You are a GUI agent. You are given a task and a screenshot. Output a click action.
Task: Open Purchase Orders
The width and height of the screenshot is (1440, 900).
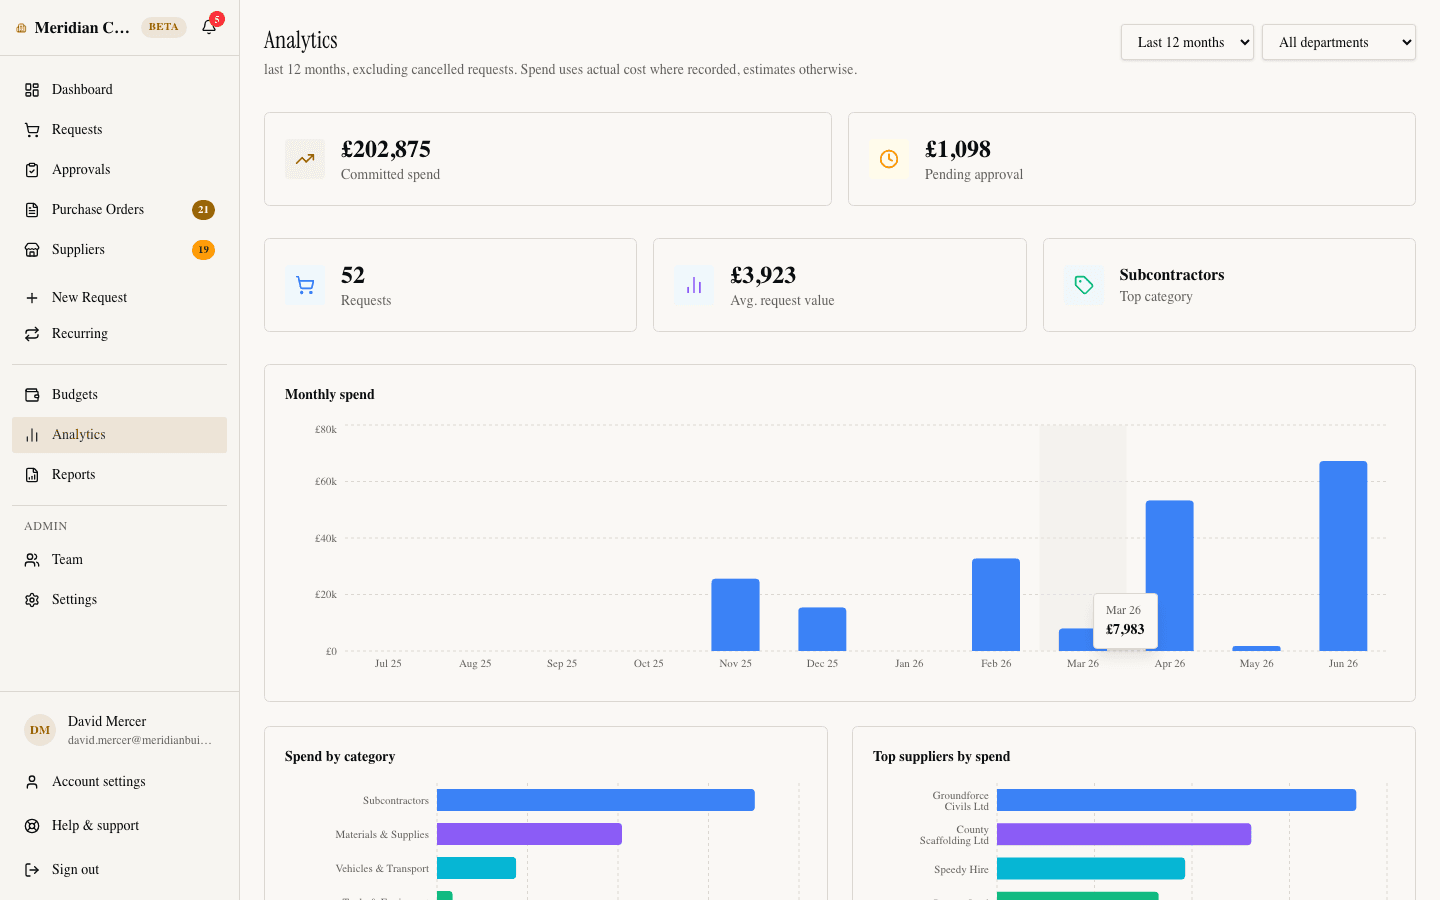click(x=120, y=210)
